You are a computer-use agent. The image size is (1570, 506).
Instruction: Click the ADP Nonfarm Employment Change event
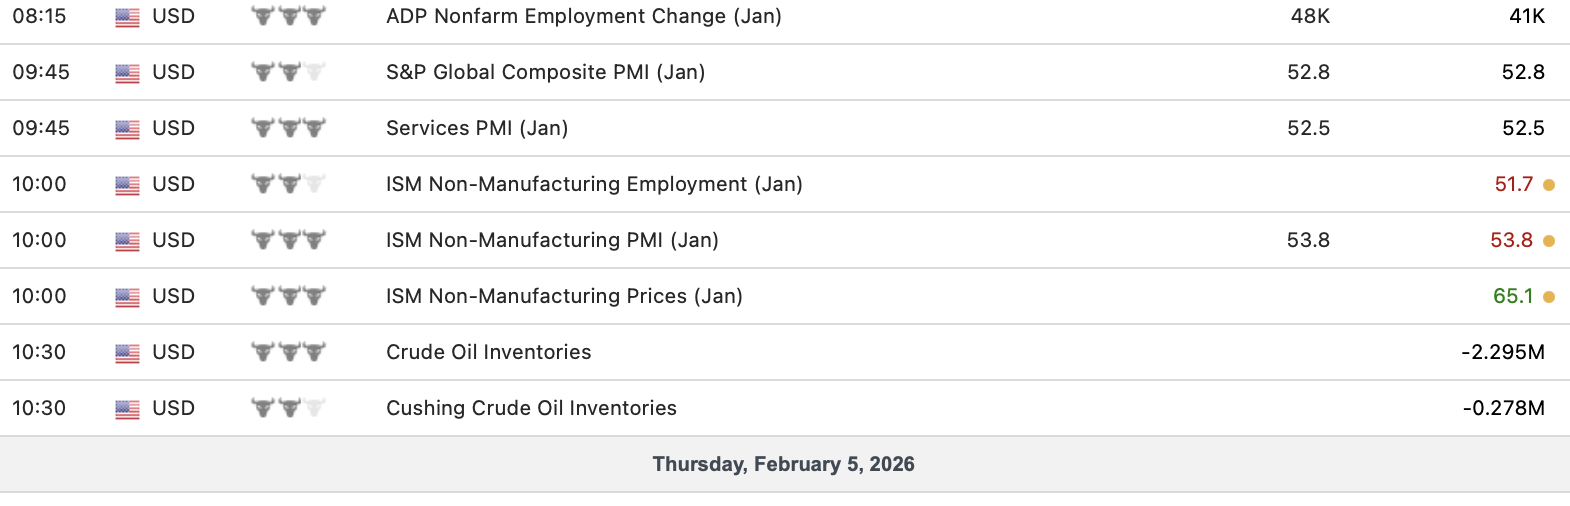click(x=583, y=17)
